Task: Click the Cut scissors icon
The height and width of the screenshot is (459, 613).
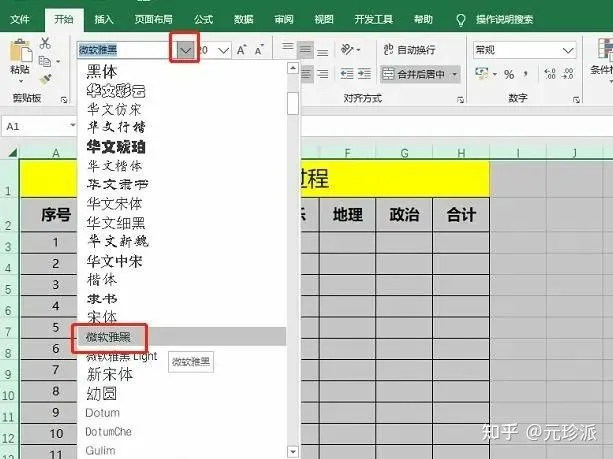Action: (45, 42)
